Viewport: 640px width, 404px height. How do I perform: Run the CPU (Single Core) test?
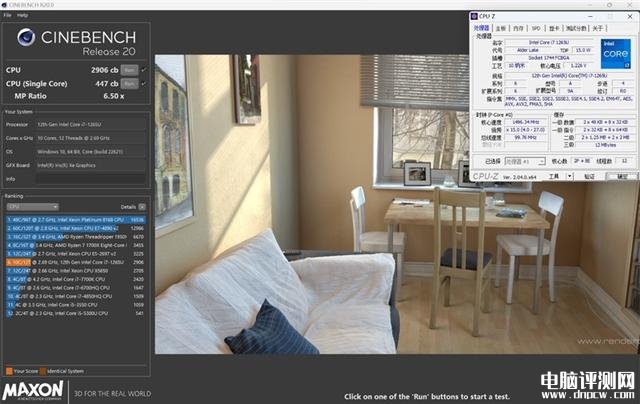pos(129,84)
